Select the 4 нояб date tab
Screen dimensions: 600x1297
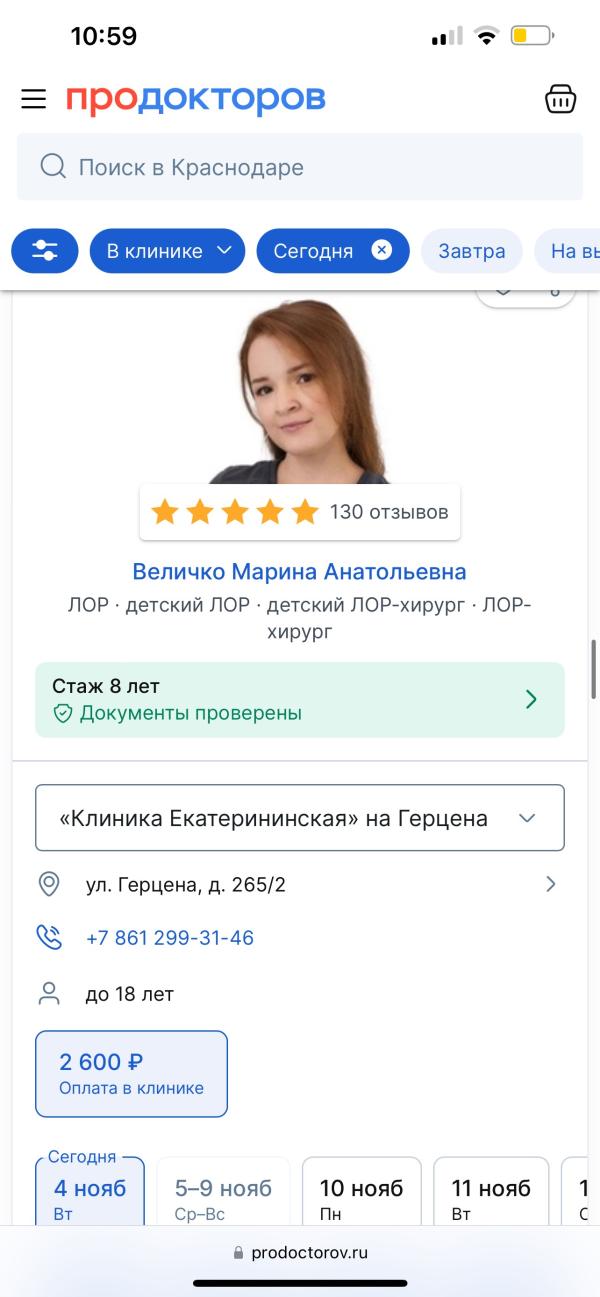[x=90, y=1190]
